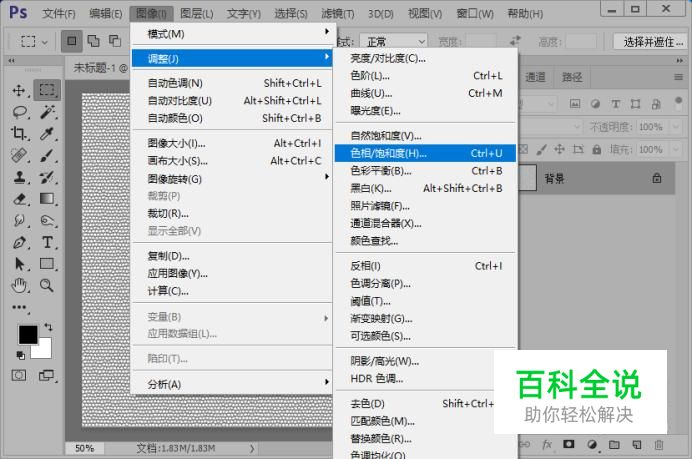Viewport: 692px width, 459px height.
Task: Expand the 图像旋转(G) submenu
Action: [232, 179]
